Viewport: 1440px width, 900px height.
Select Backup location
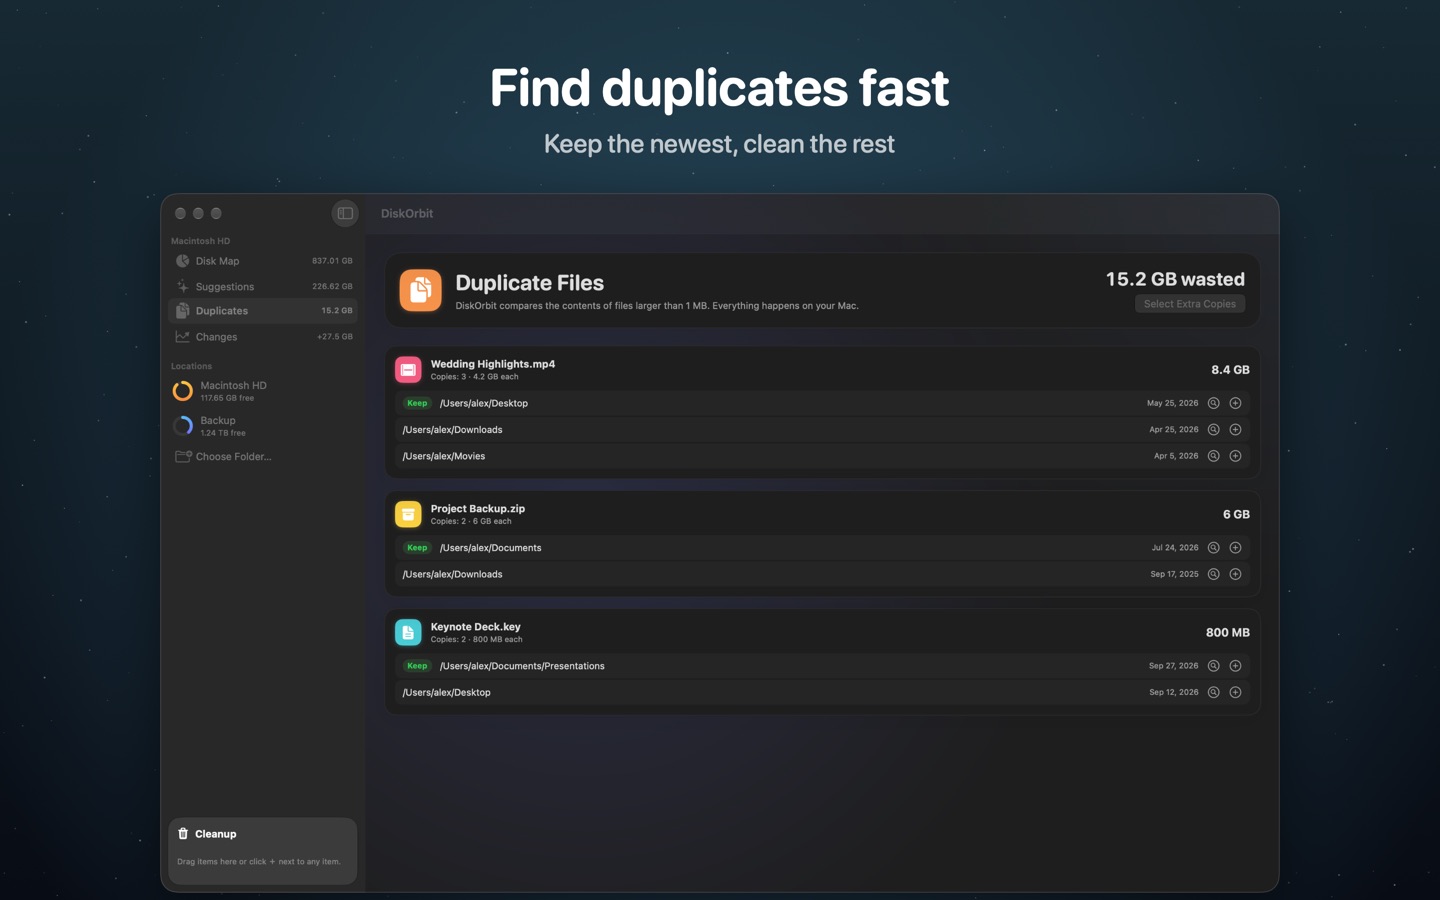[x=263, y=426]
